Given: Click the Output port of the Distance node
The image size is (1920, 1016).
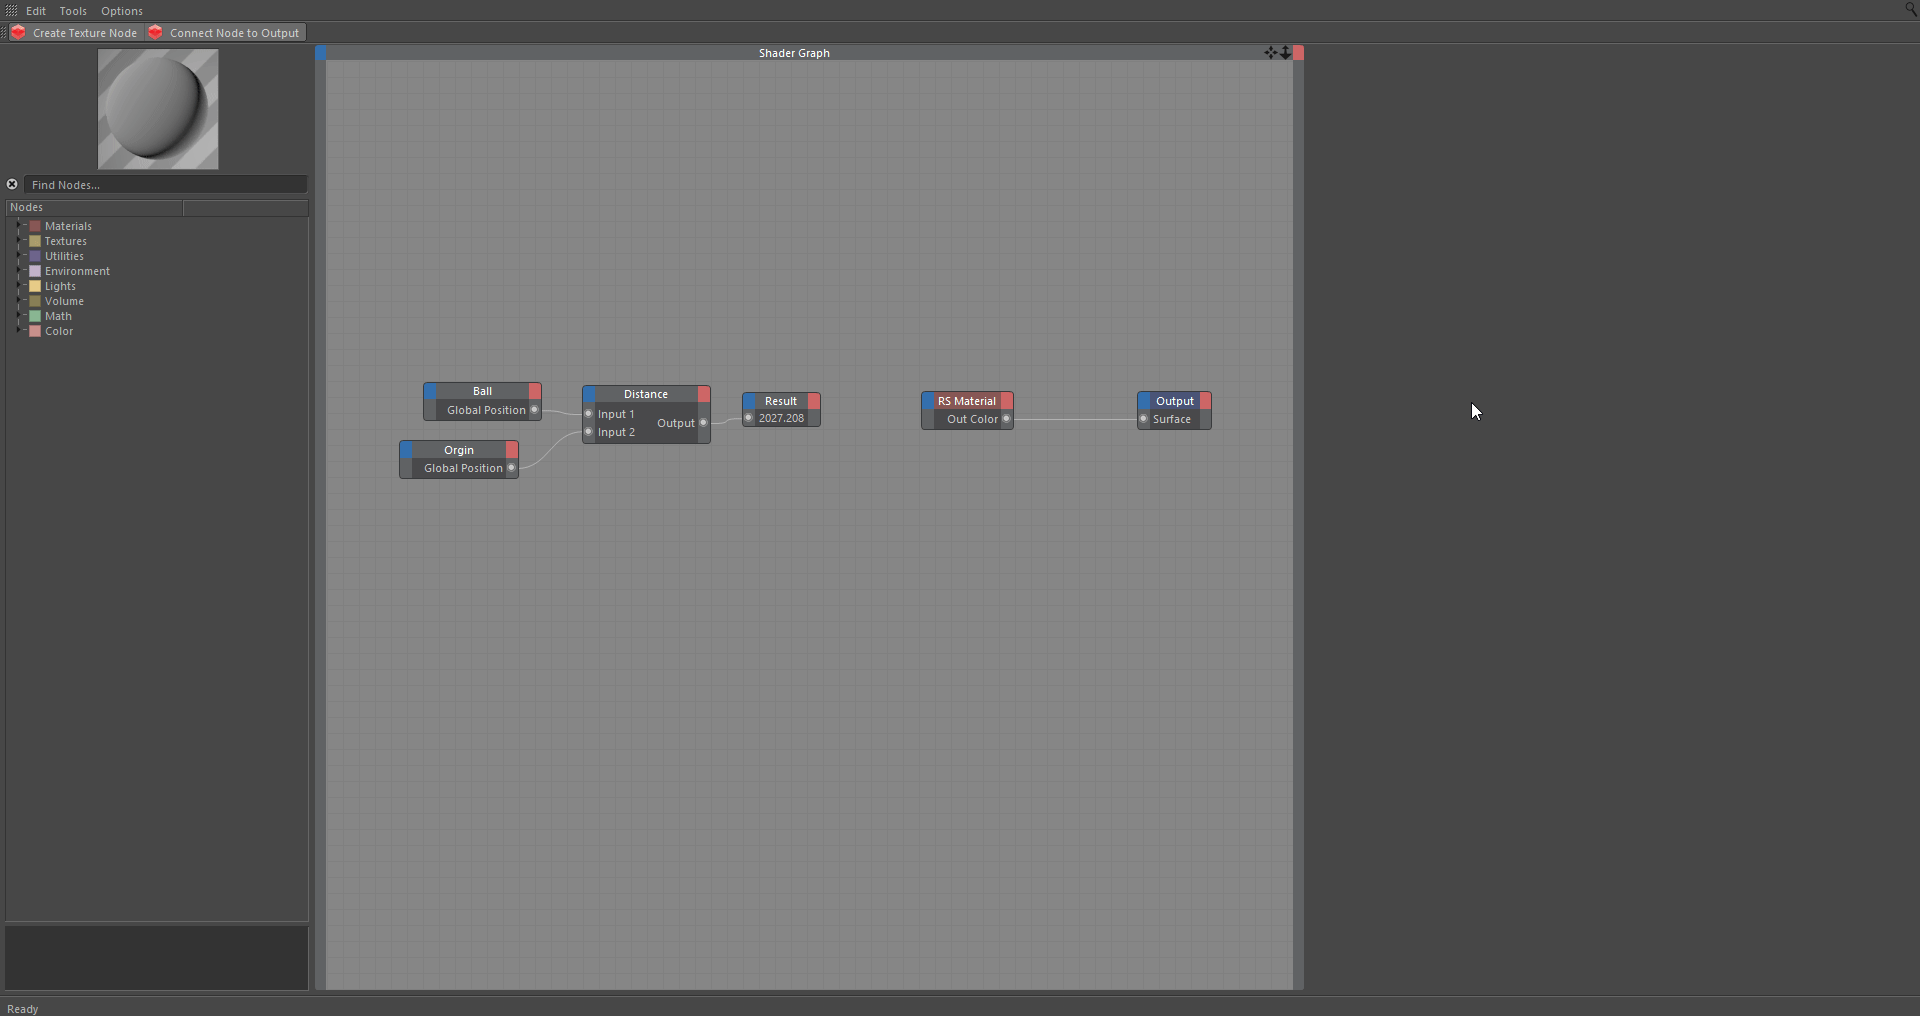Looking at the screenshot, I should pyautogui.click(x=703, y=423).
